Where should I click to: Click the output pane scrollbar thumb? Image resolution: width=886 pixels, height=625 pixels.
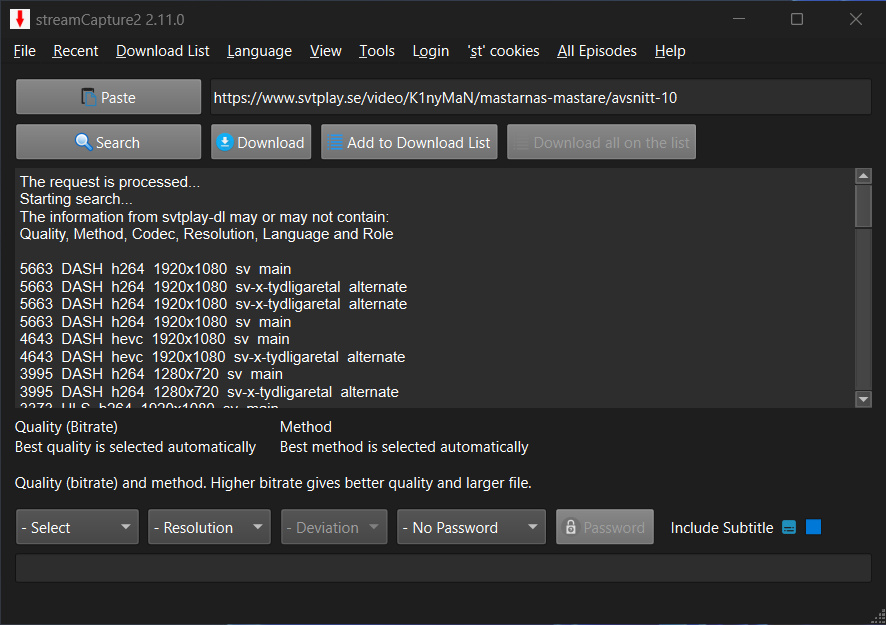[863, 206]
